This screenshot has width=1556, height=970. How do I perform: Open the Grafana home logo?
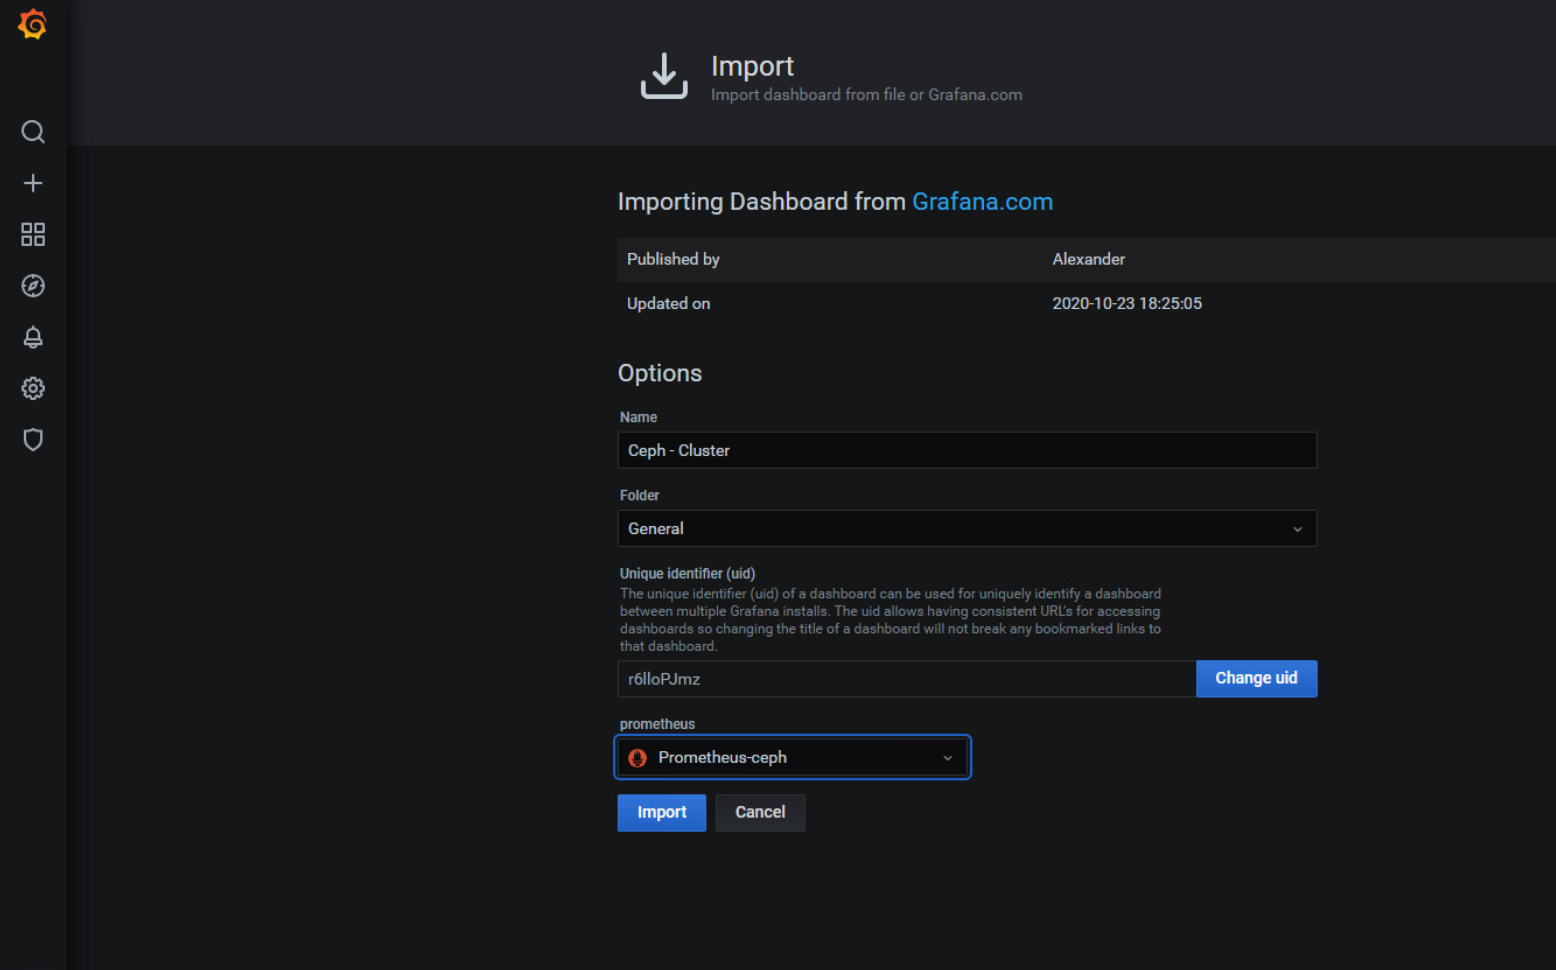33,24
